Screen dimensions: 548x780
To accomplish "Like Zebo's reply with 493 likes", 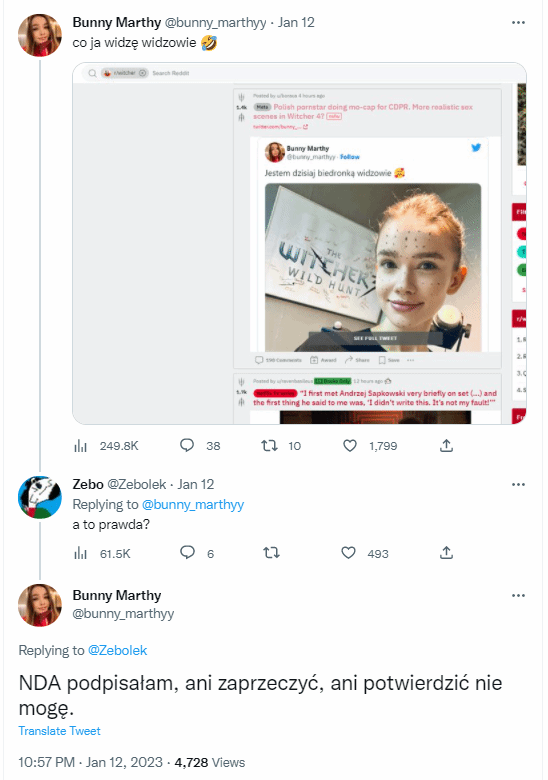I will [x=349, y=553].
